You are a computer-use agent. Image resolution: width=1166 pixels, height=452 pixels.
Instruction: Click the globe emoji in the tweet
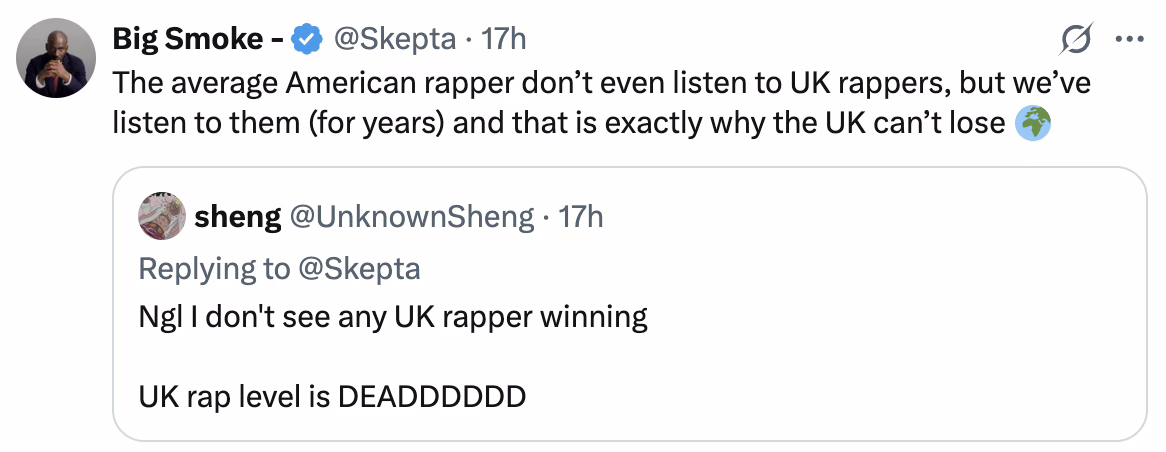[1032, 125]
